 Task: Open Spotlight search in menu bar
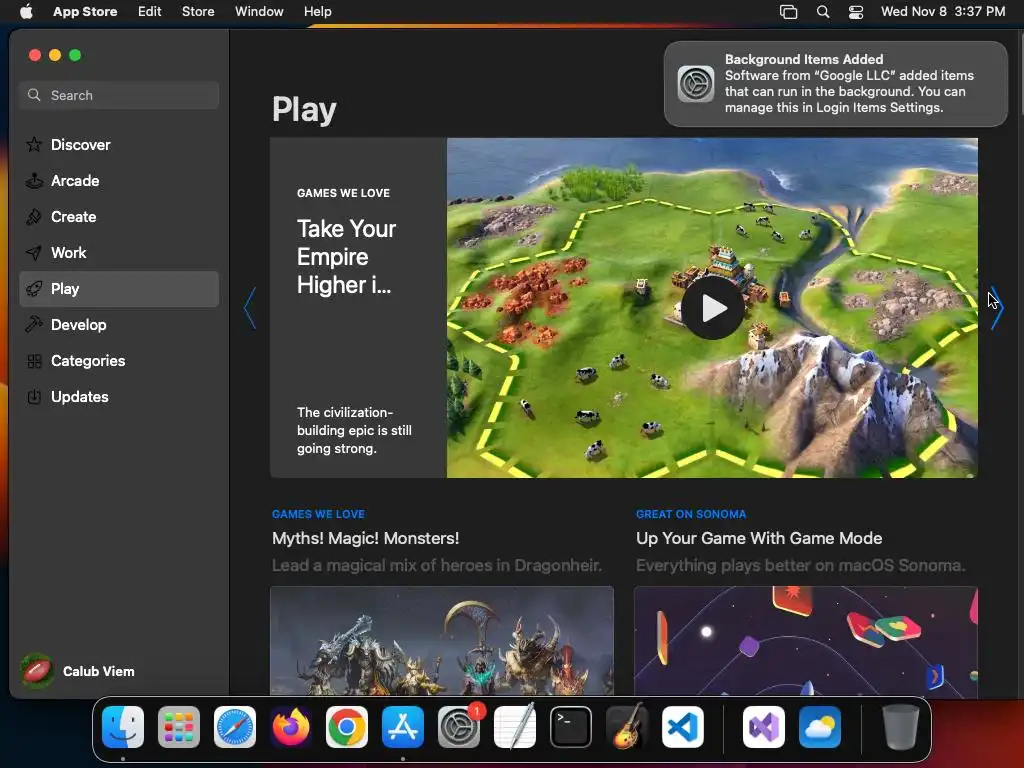[x=823, y=11]
